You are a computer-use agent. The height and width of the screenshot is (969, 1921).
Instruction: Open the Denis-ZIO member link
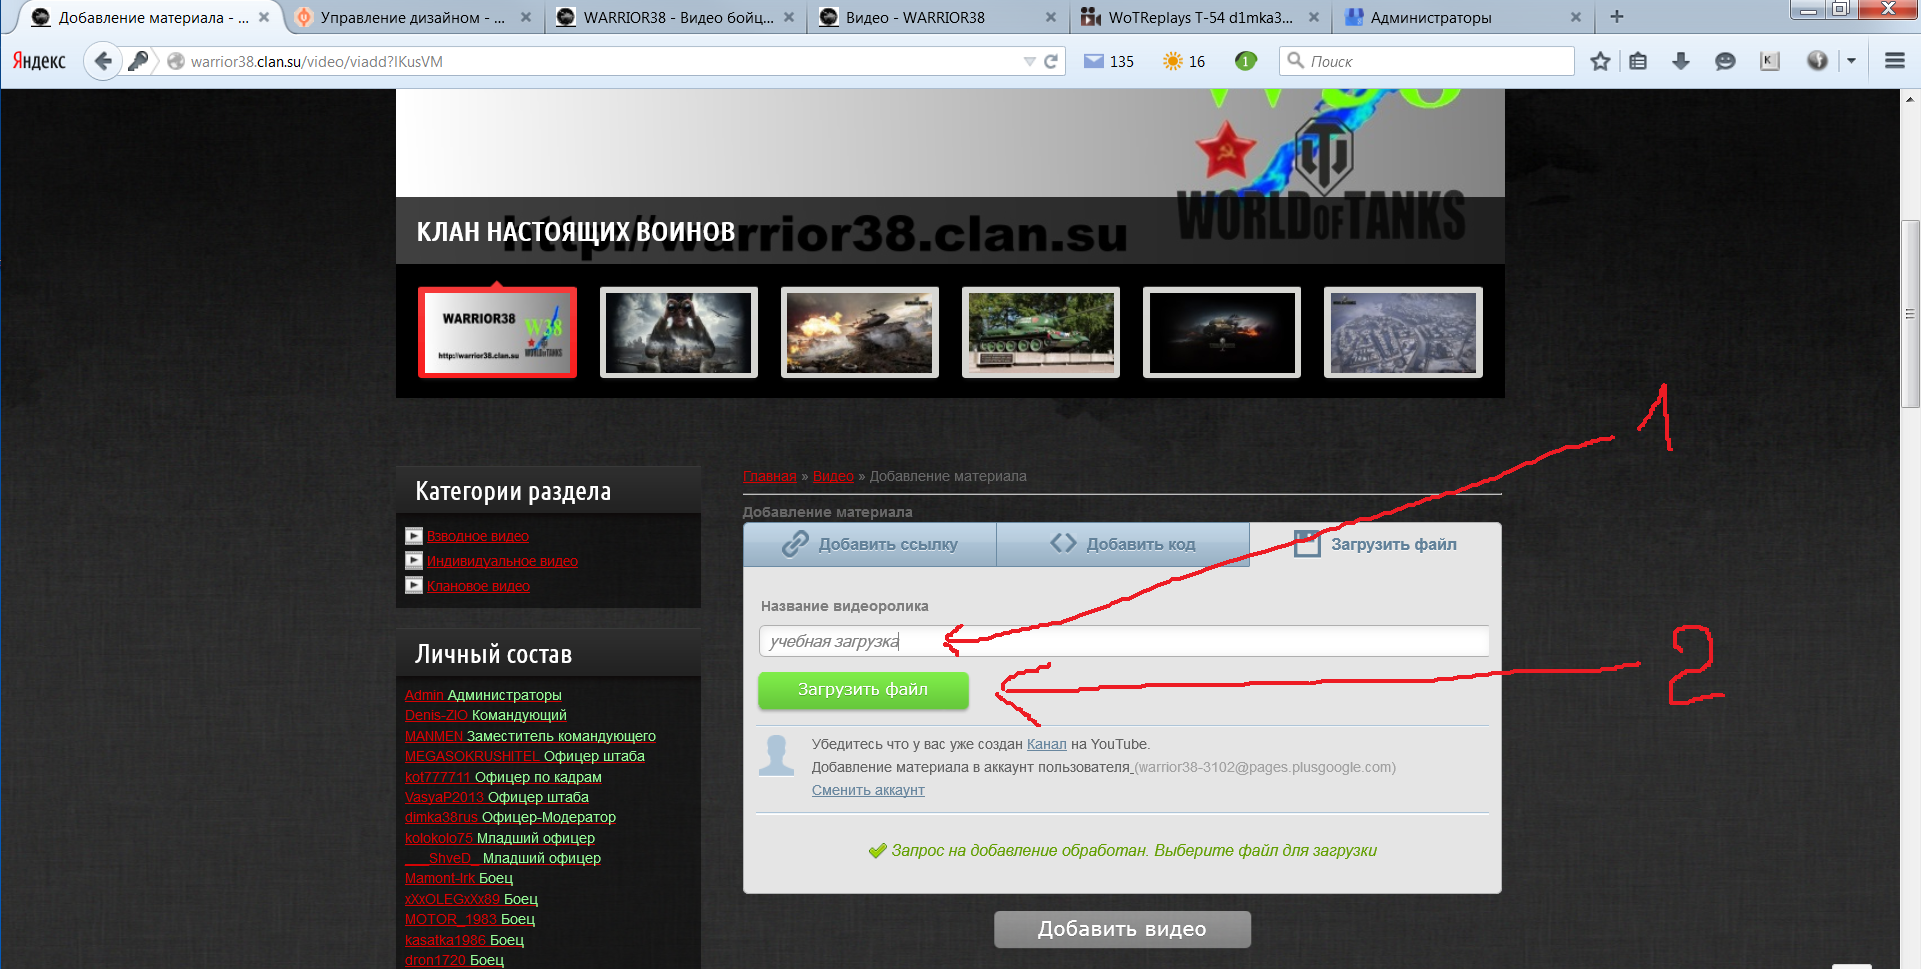[436, 715]
